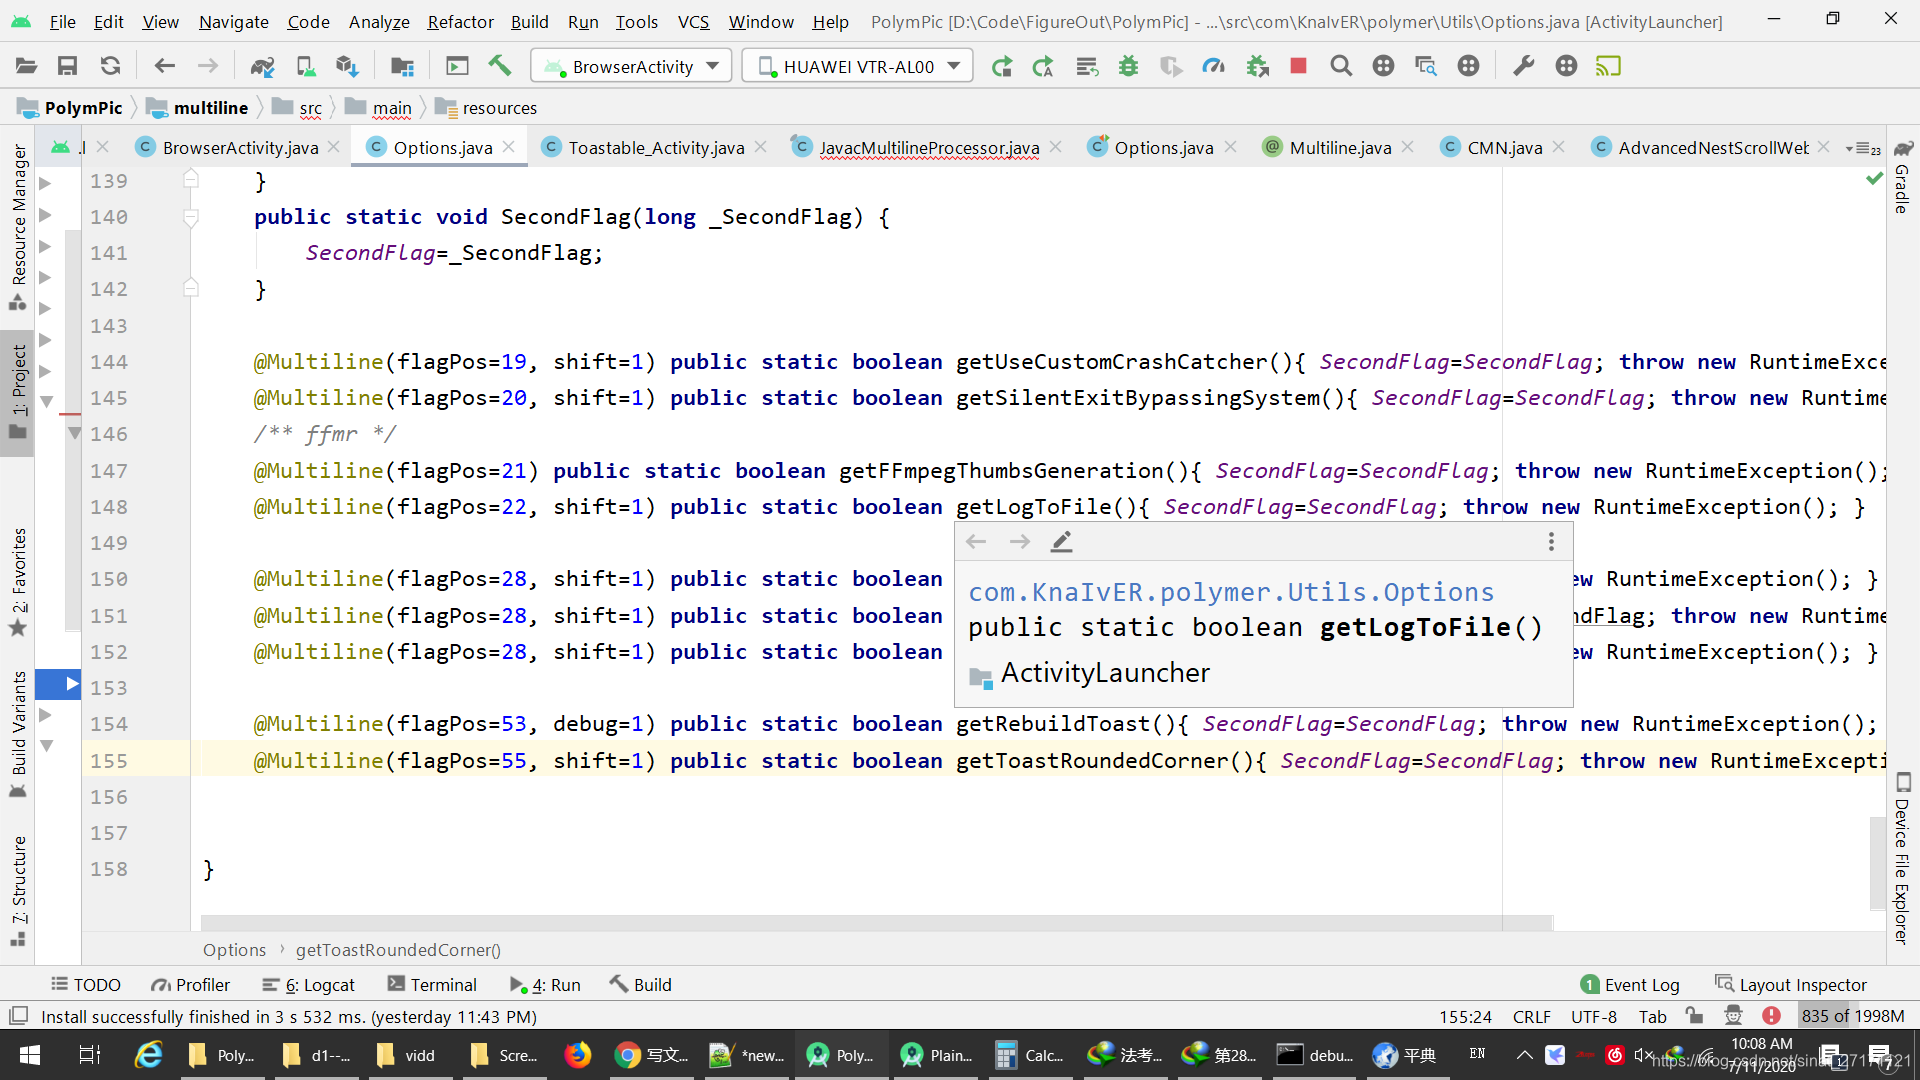Click the resources breadcrumb in navigation bar
Image resolution: width=1920 pixels, height=1080 pixels.
click(x=486, y=107)
